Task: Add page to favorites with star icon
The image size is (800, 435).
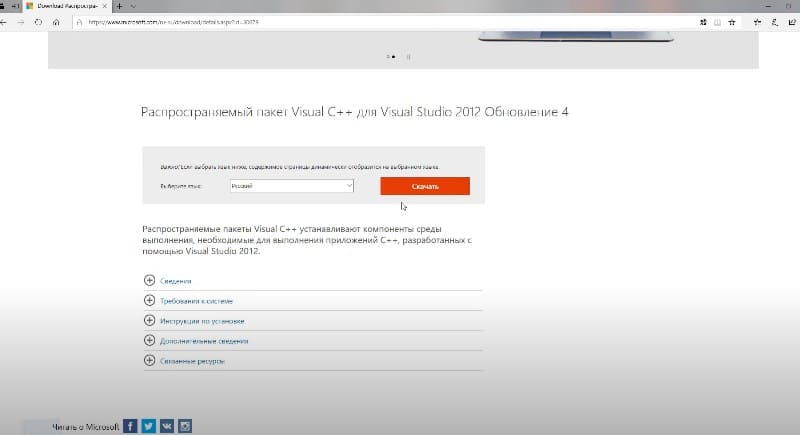Action: 732,22
